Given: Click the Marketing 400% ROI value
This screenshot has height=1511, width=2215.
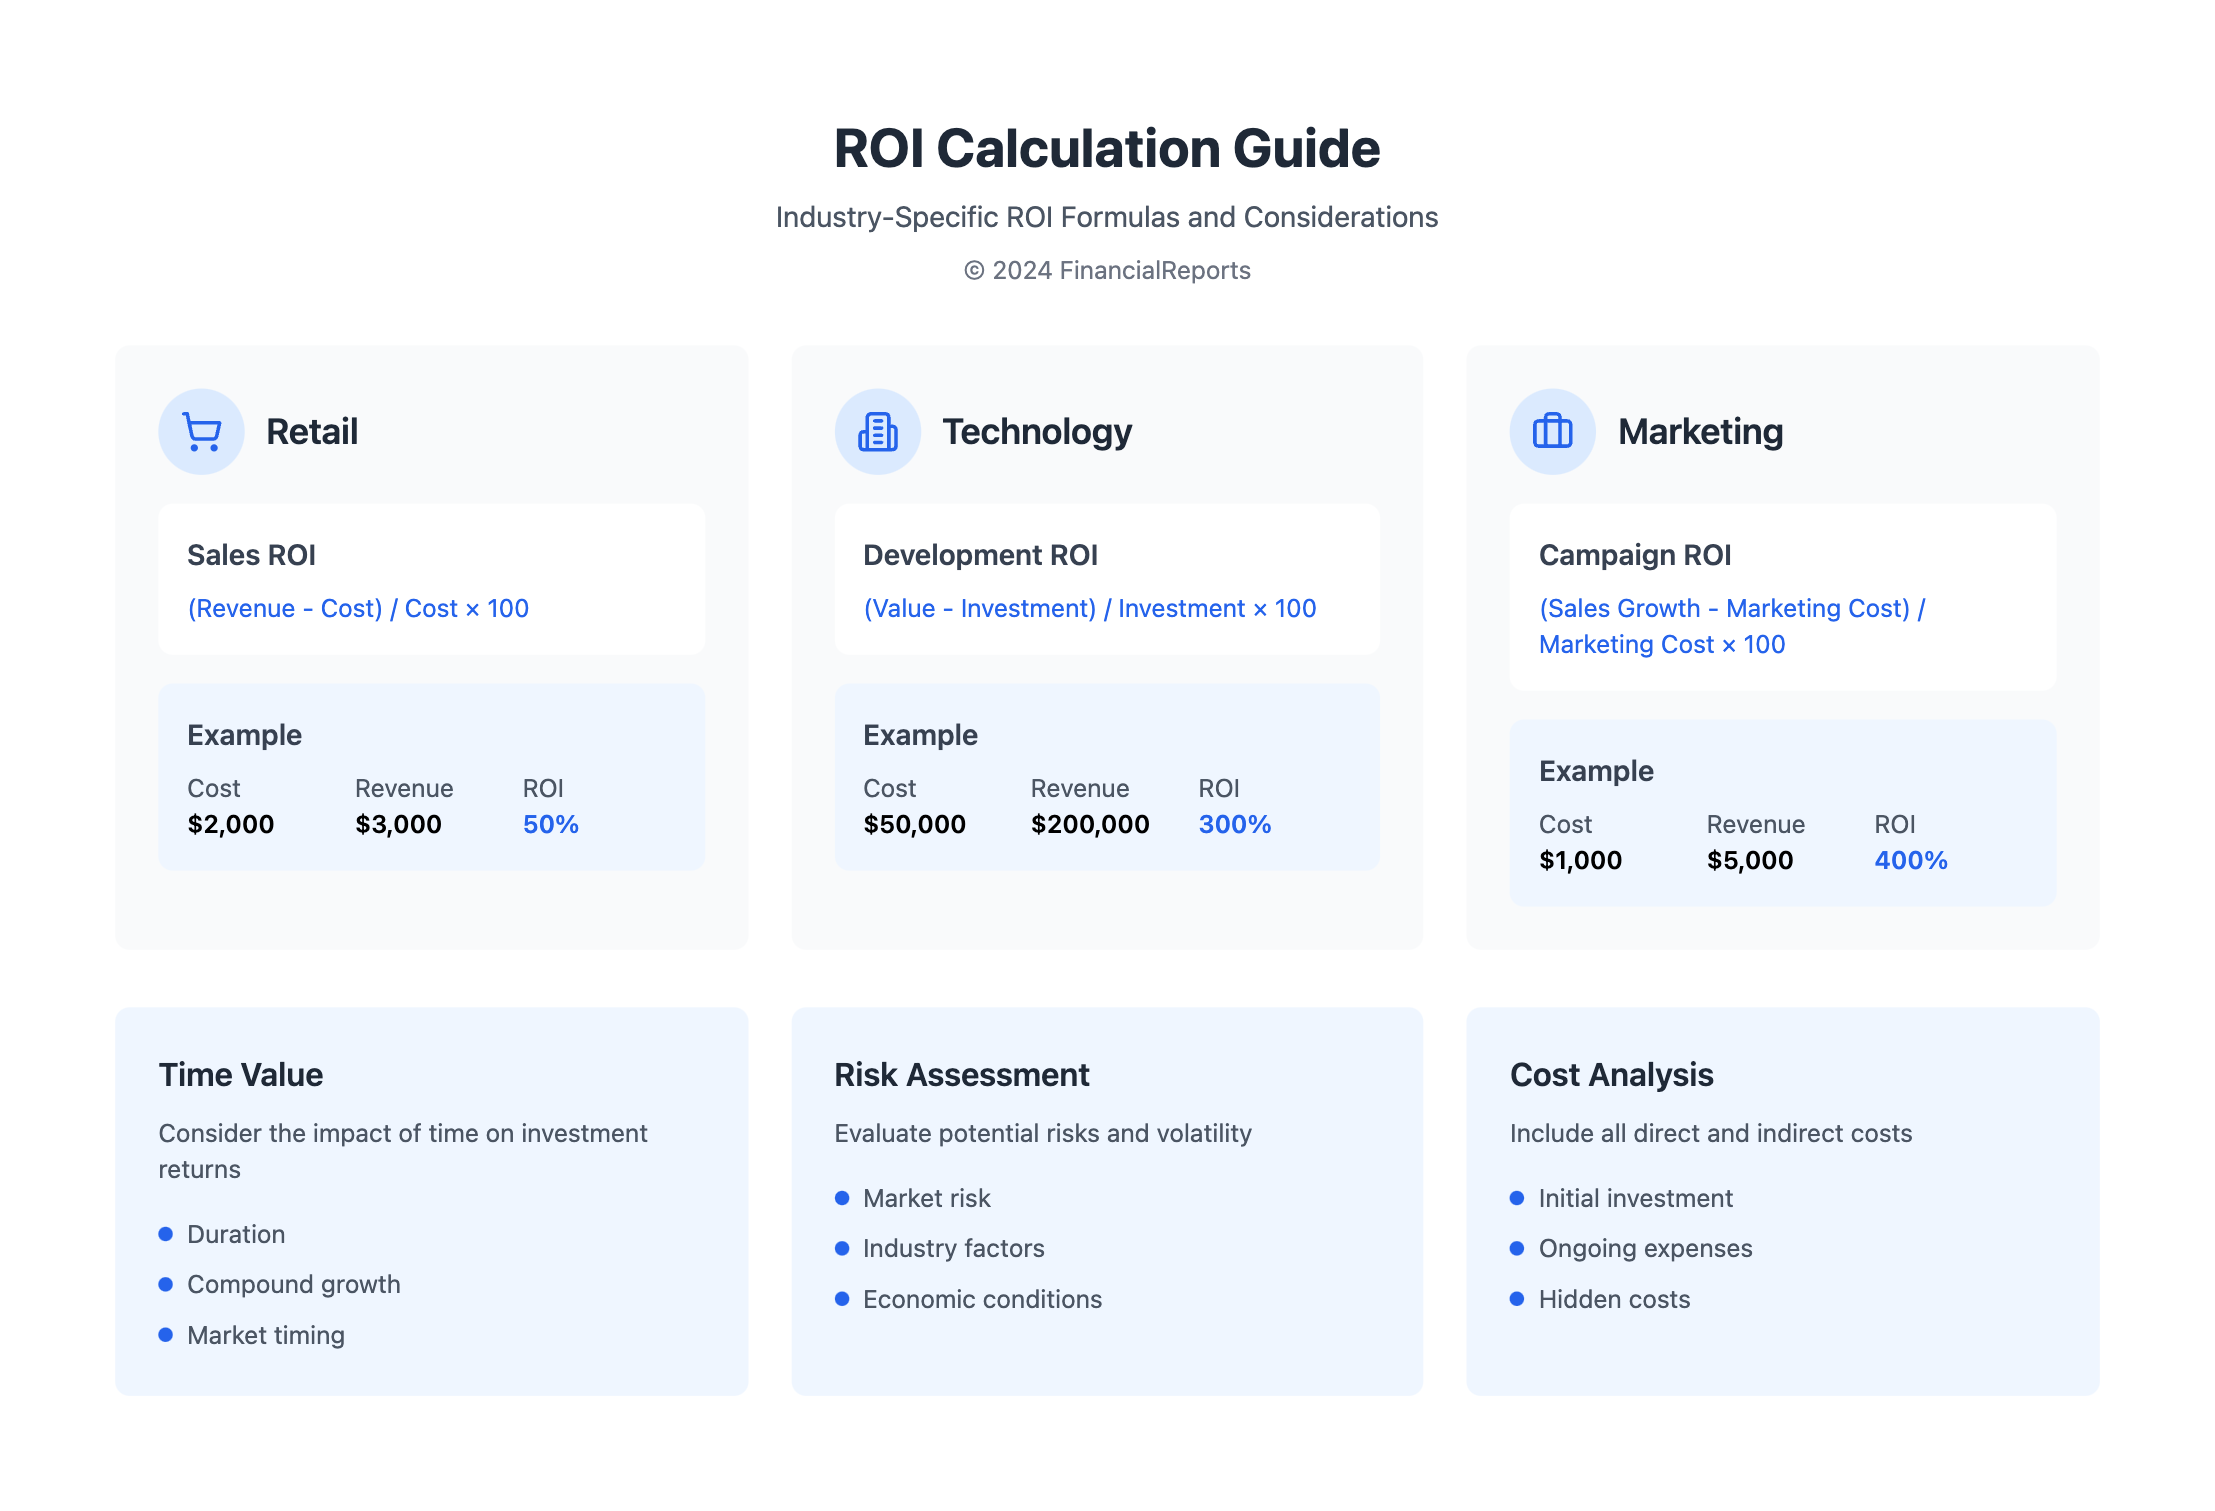Looking at the screenshot, I should pos(1910,860).
